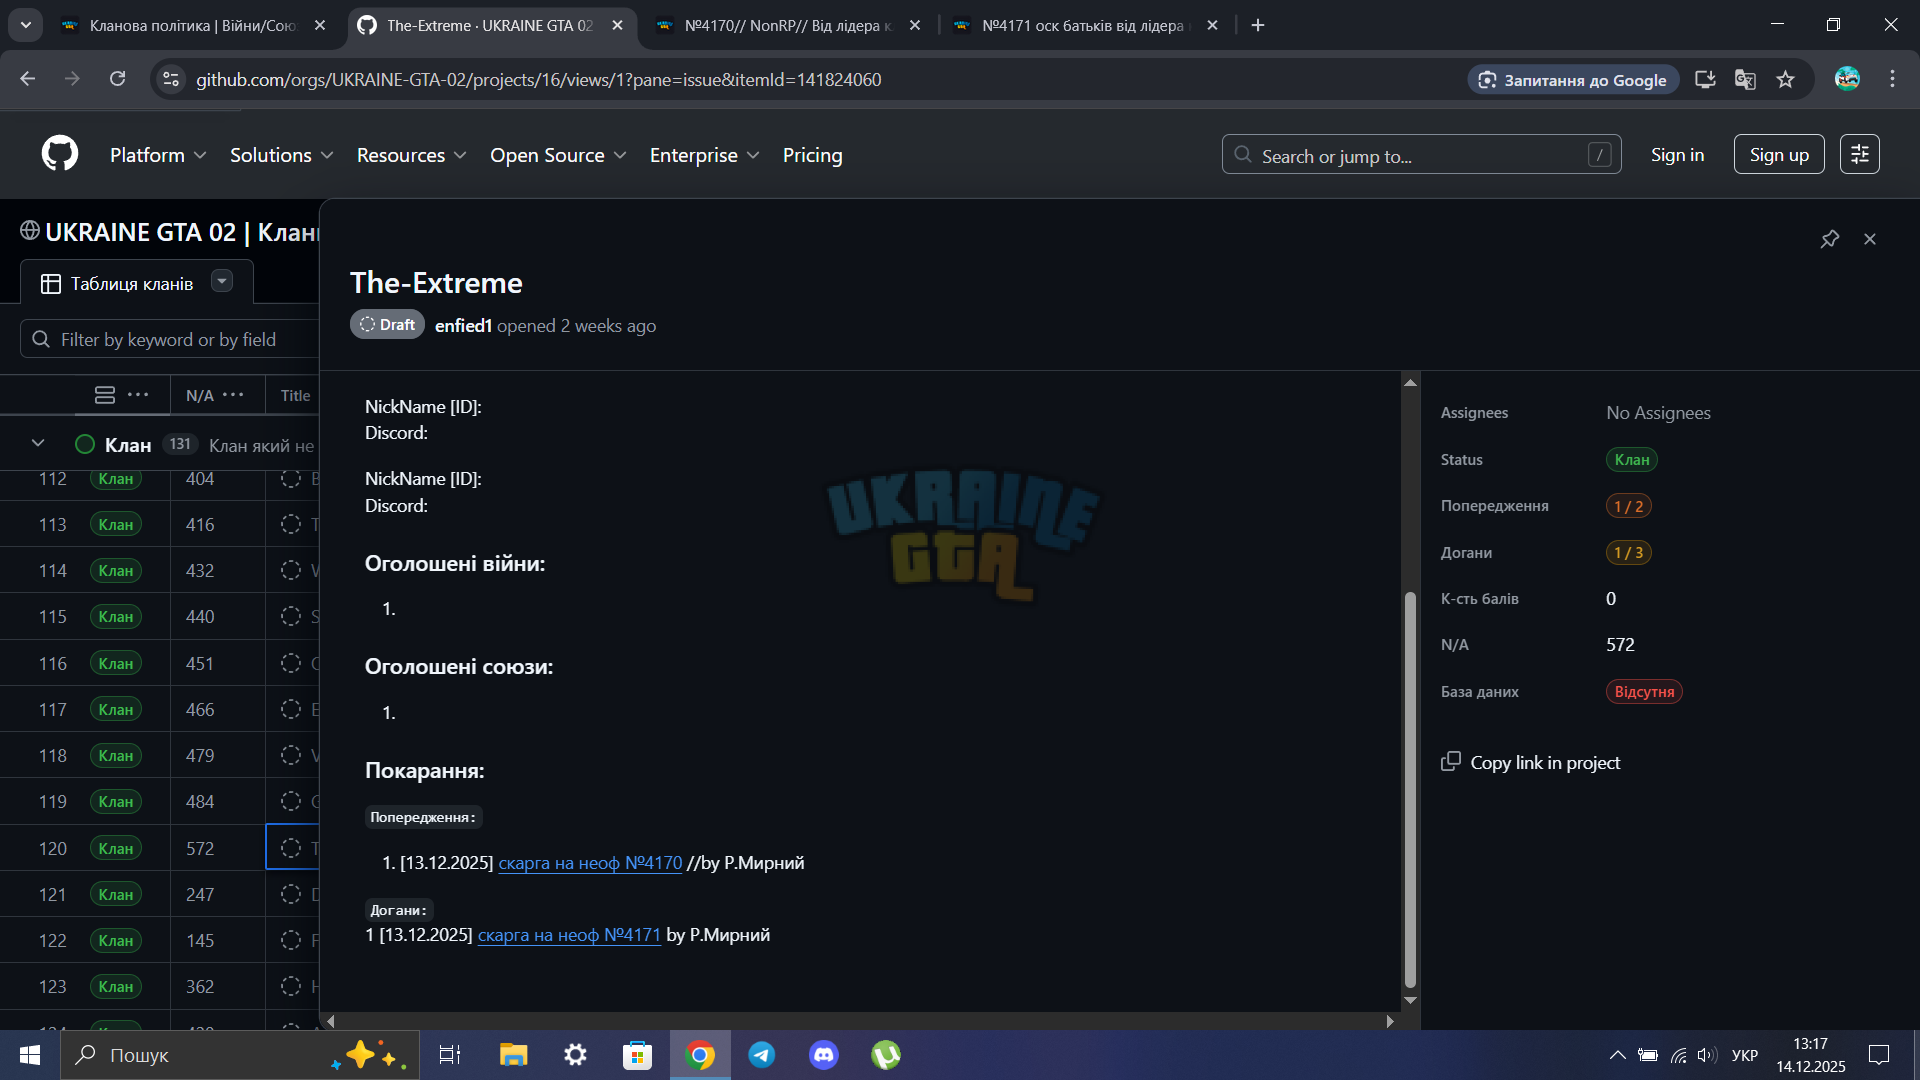Click the Клан status badge in sidebar
Image resolution: width=1920 pixels, height=1080 pixels.
pyautogui.click(x=1631, y=460)
